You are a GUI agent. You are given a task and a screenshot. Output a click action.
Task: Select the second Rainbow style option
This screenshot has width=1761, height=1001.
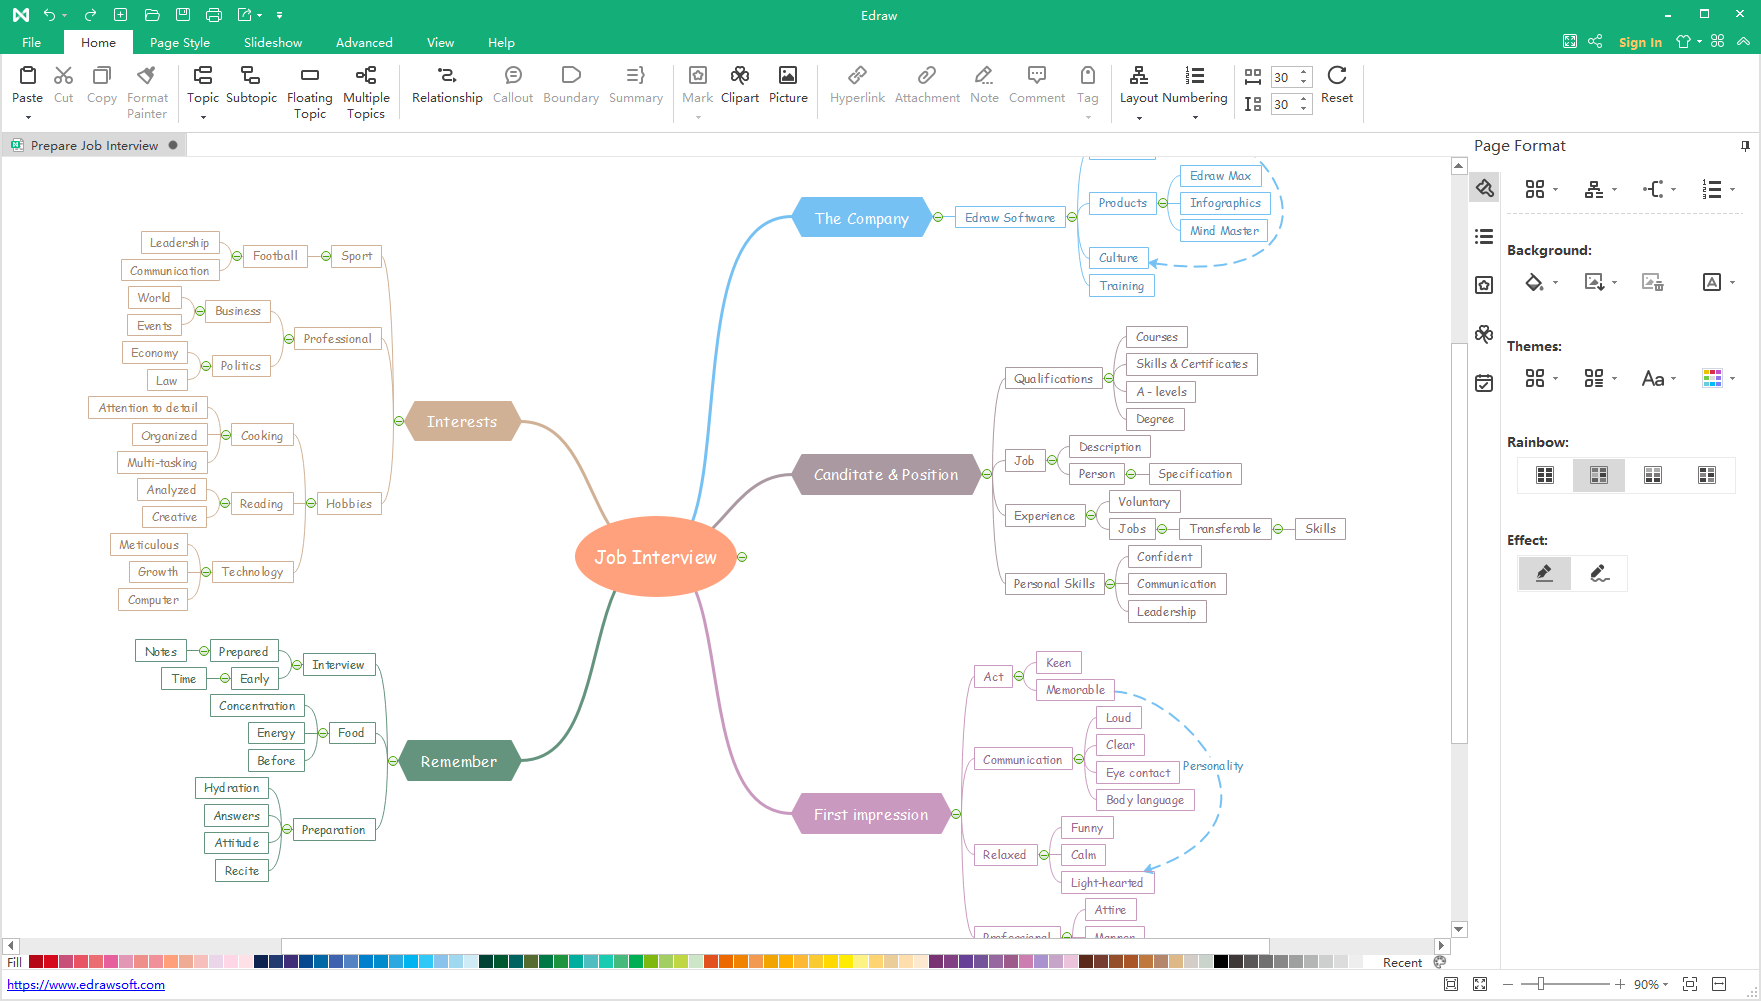1598,475
